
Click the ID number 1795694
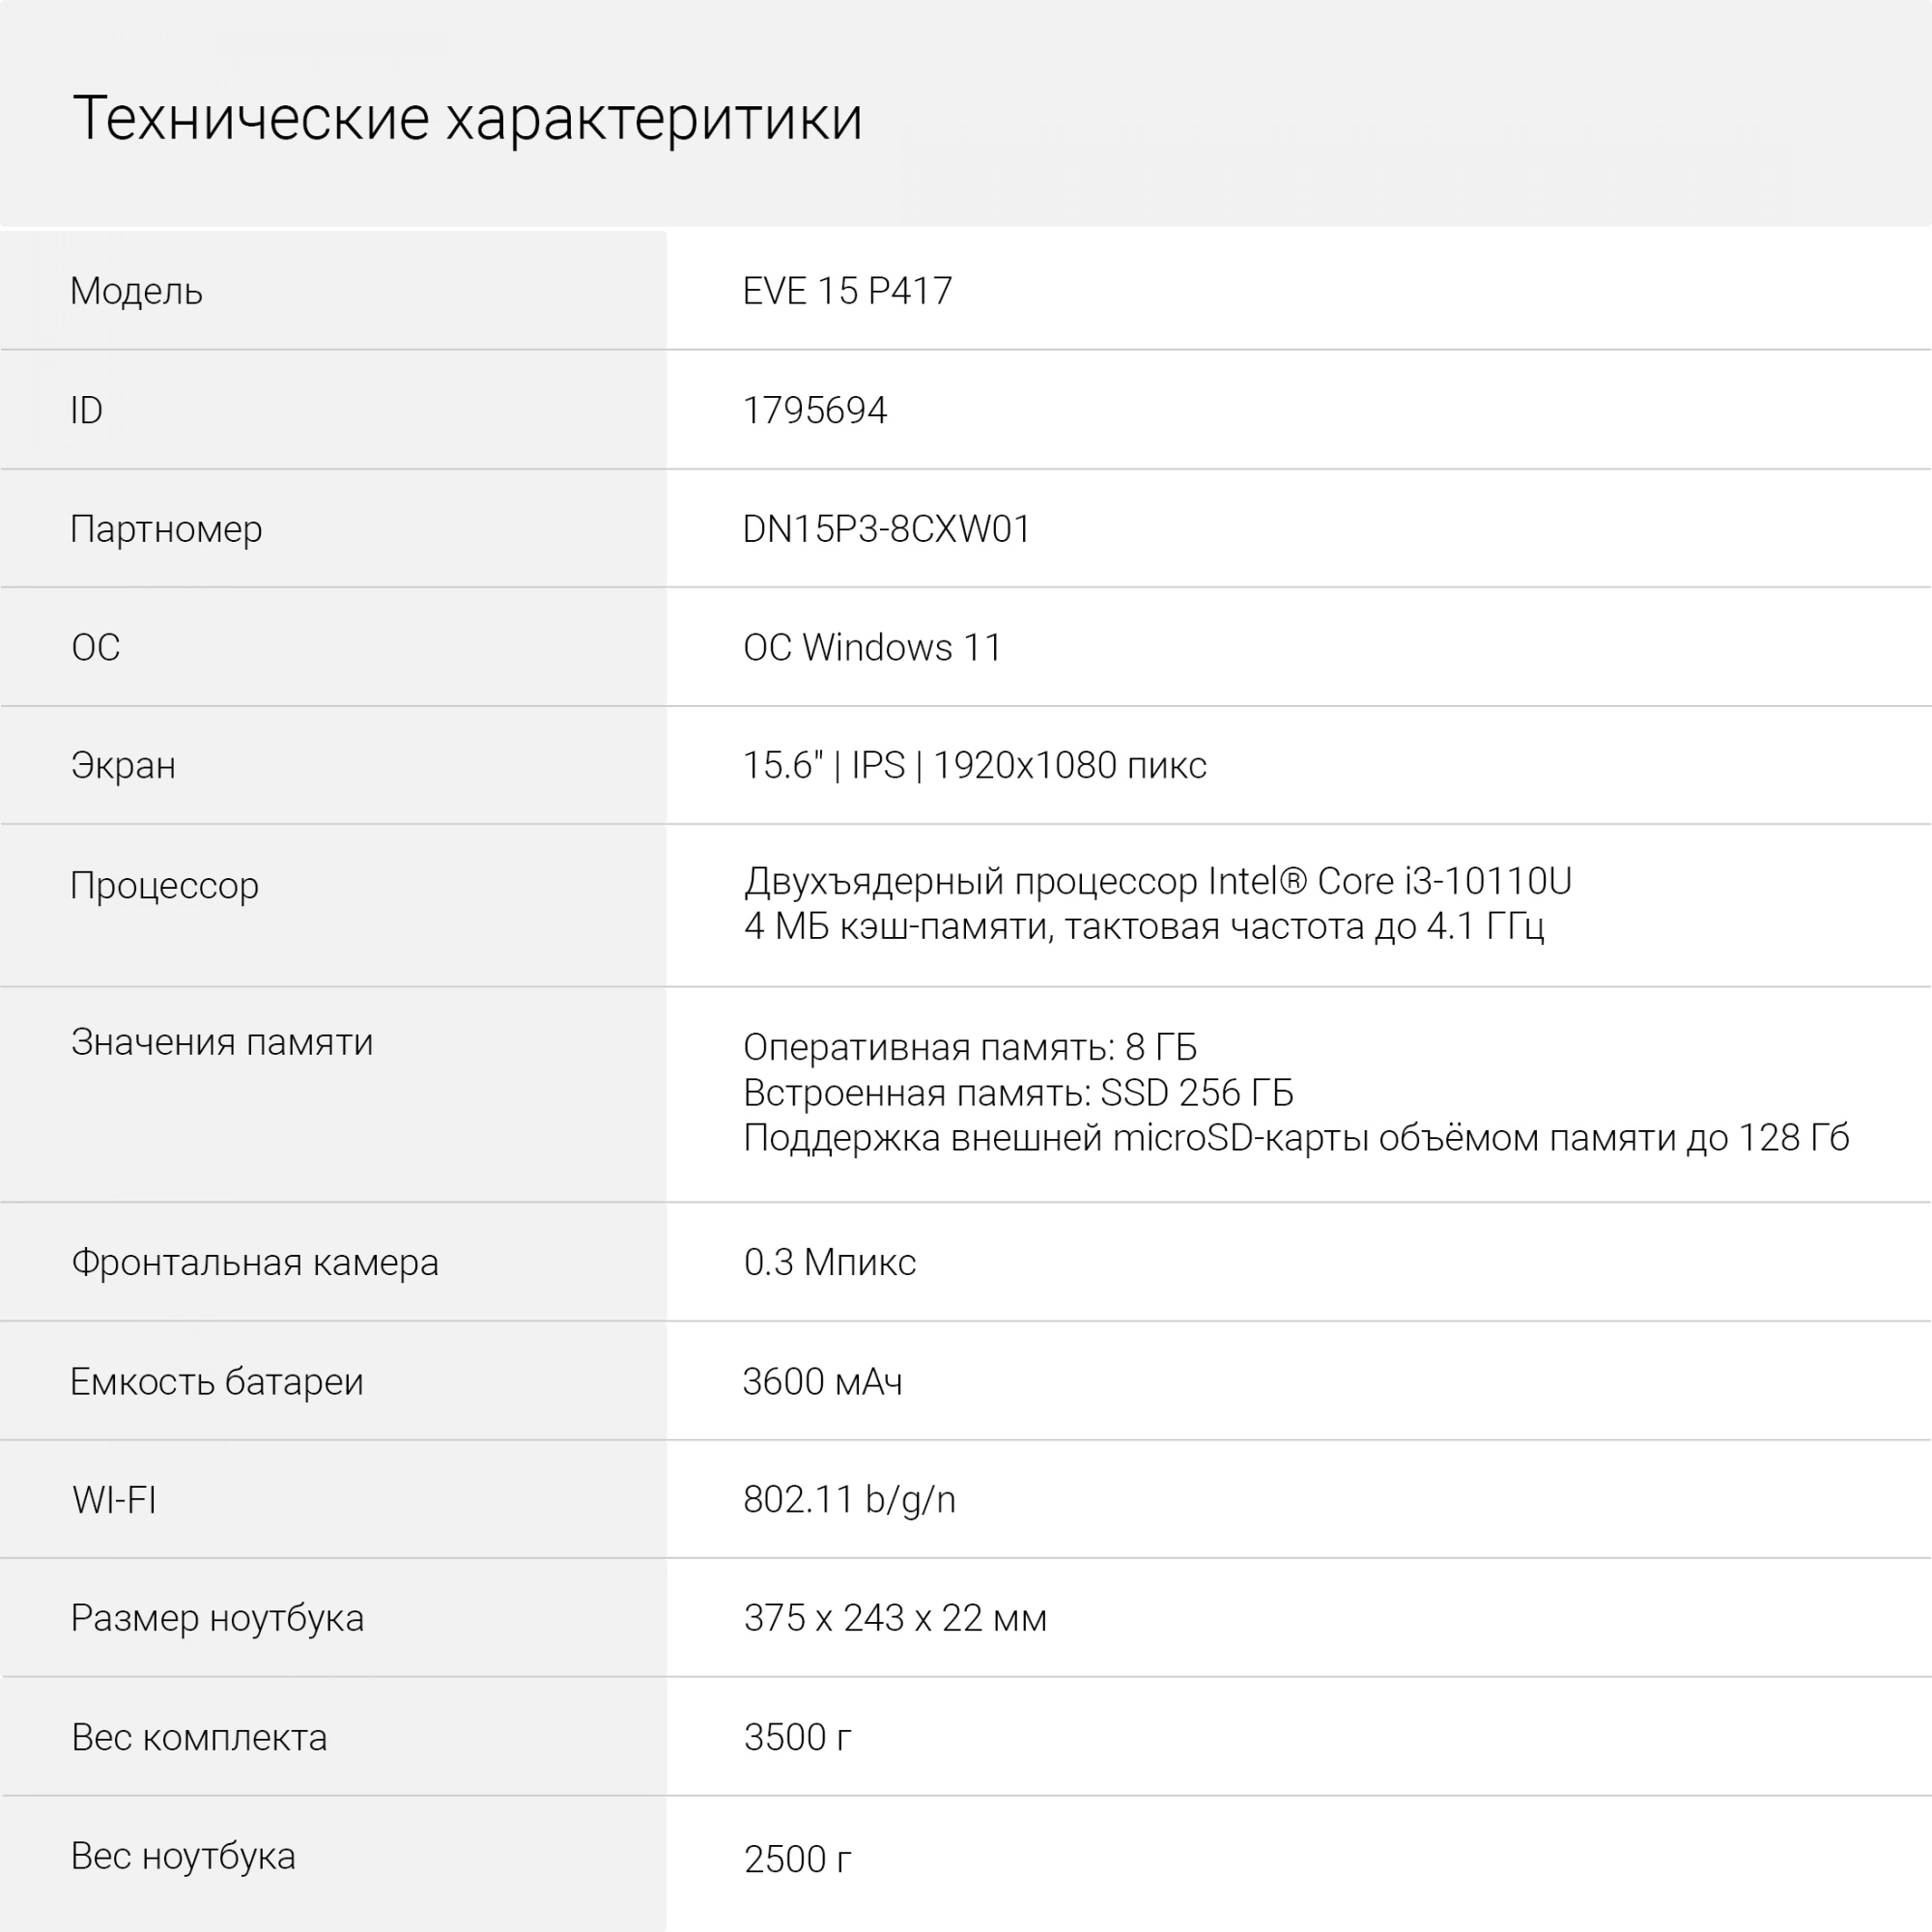814,410
